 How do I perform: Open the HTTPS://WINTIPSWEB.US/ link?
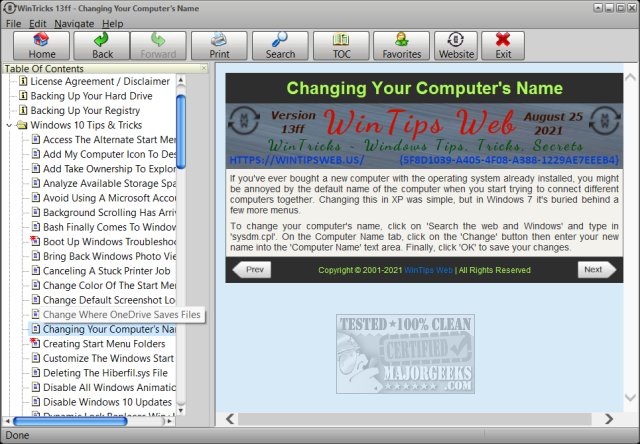pyautogui.click(x=297, y=160)
